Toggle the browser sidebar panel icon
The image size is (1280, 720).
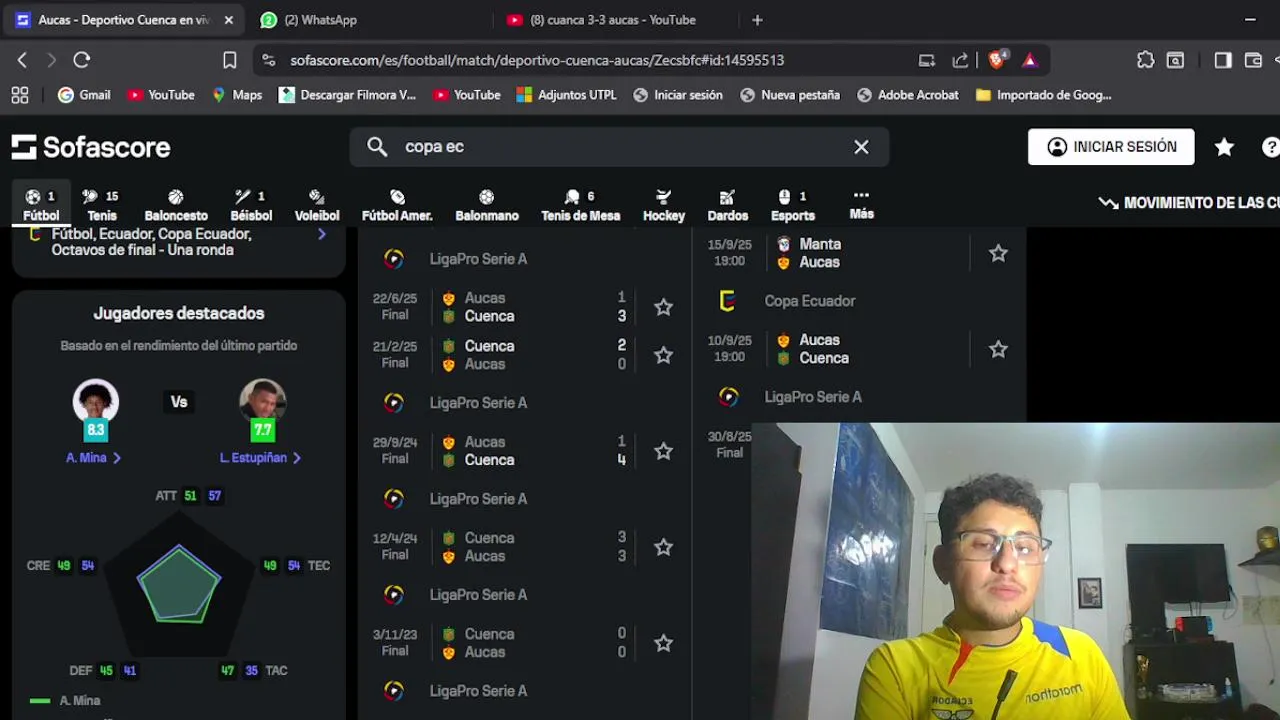click(x=1223, y=60)
